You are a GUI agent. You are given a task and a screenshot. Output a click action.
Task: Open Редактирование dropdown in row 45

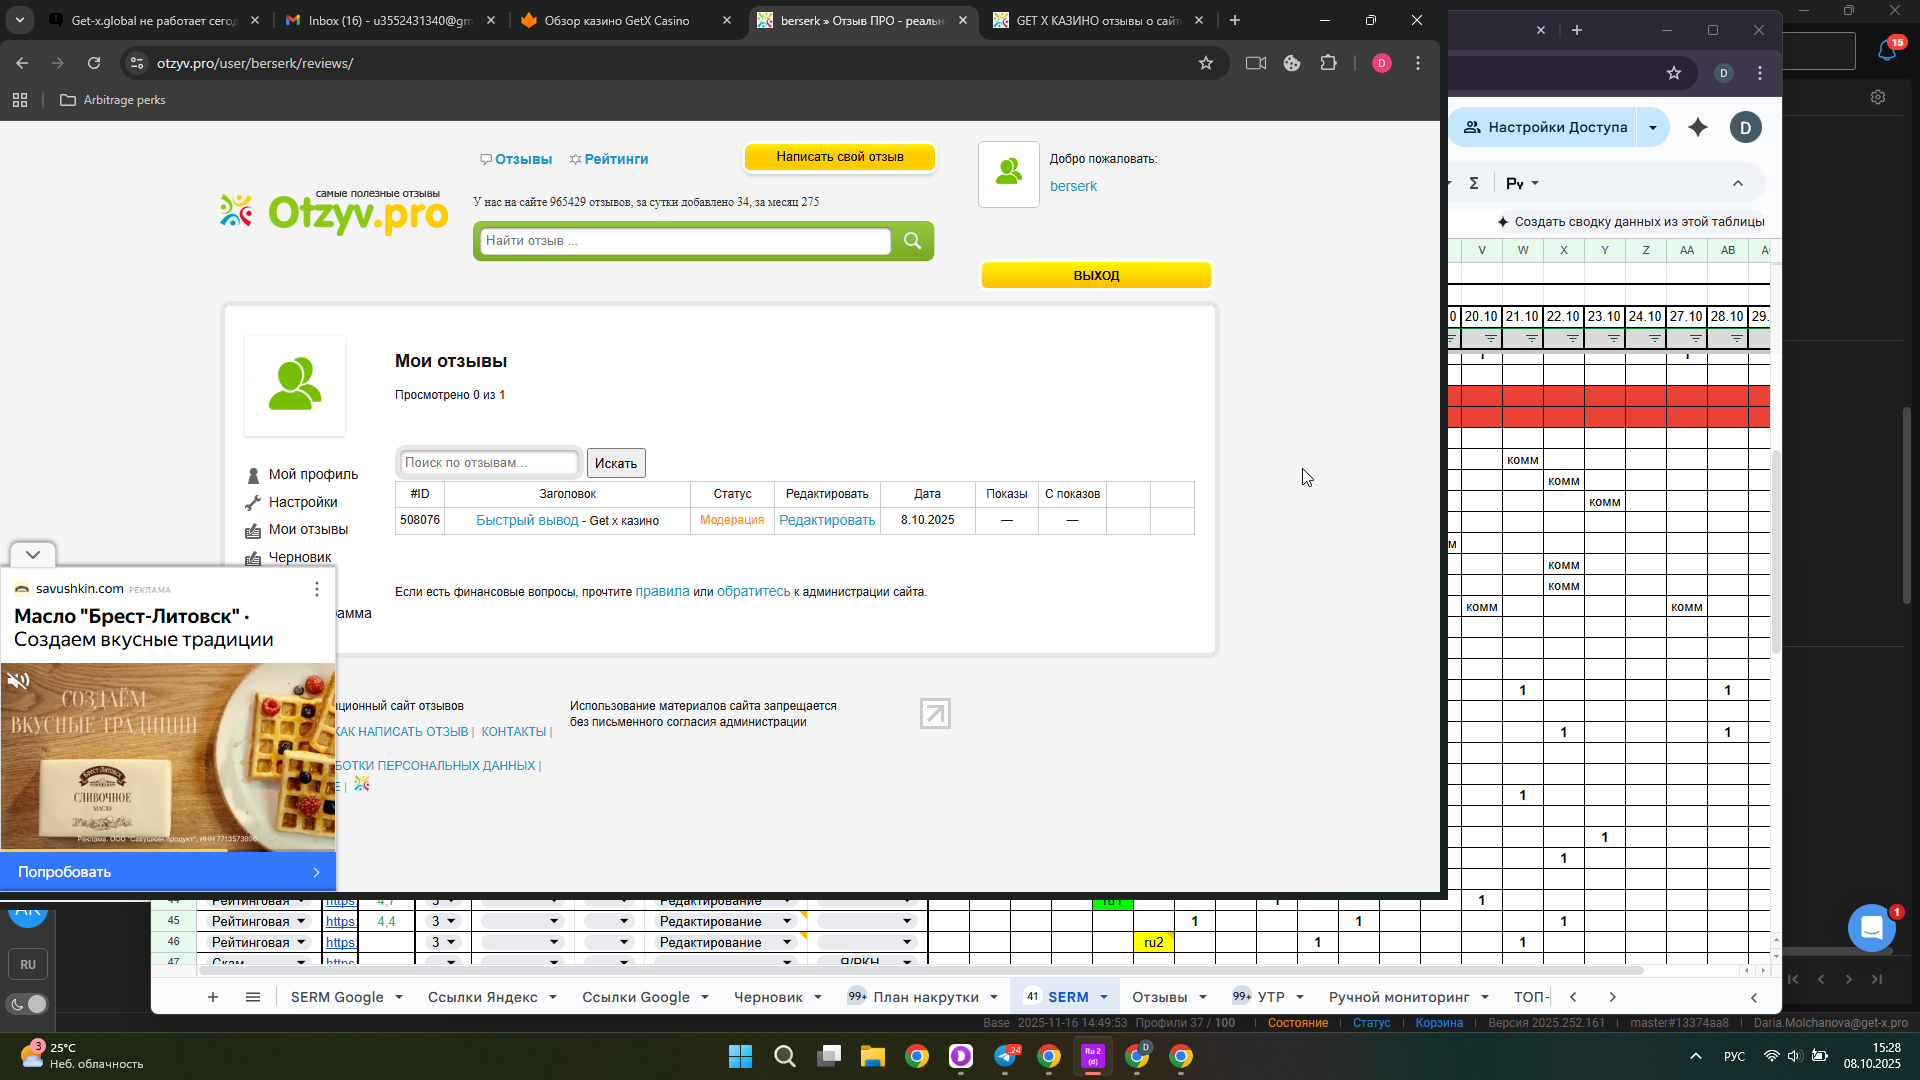(787, 921)
